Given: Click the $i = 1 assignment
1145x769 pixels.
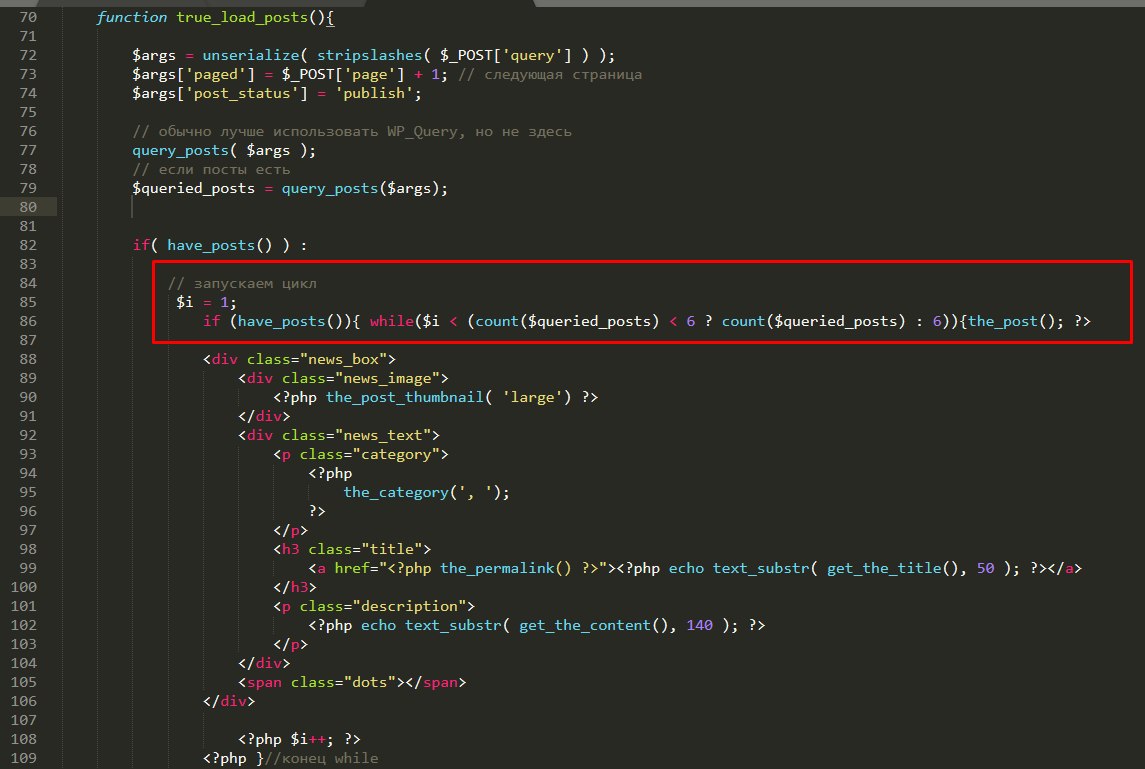Looking at the screenshot, I should 206,302.
